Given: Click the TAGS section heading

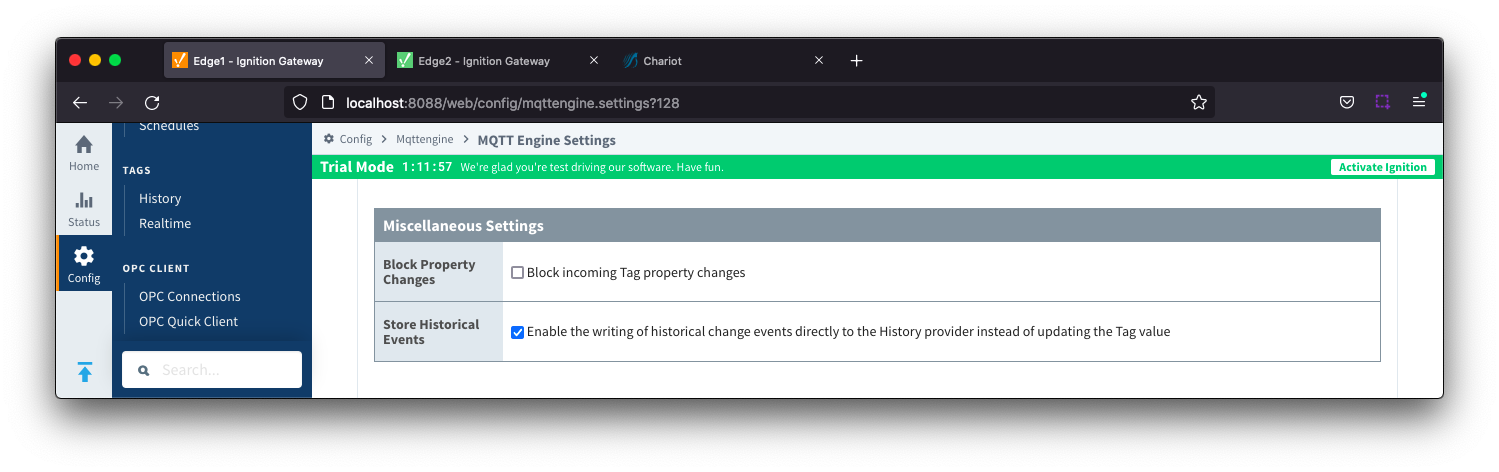Looking at the screenshot, I should click(x=137, y=171).
